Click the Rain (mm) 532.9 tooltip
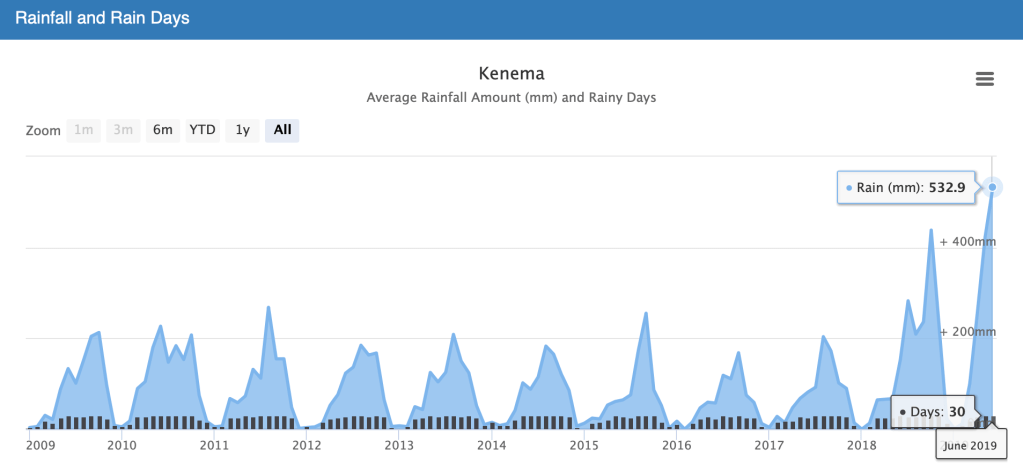Viewport: 1023px width, 471px height. (x=906, y=188)
